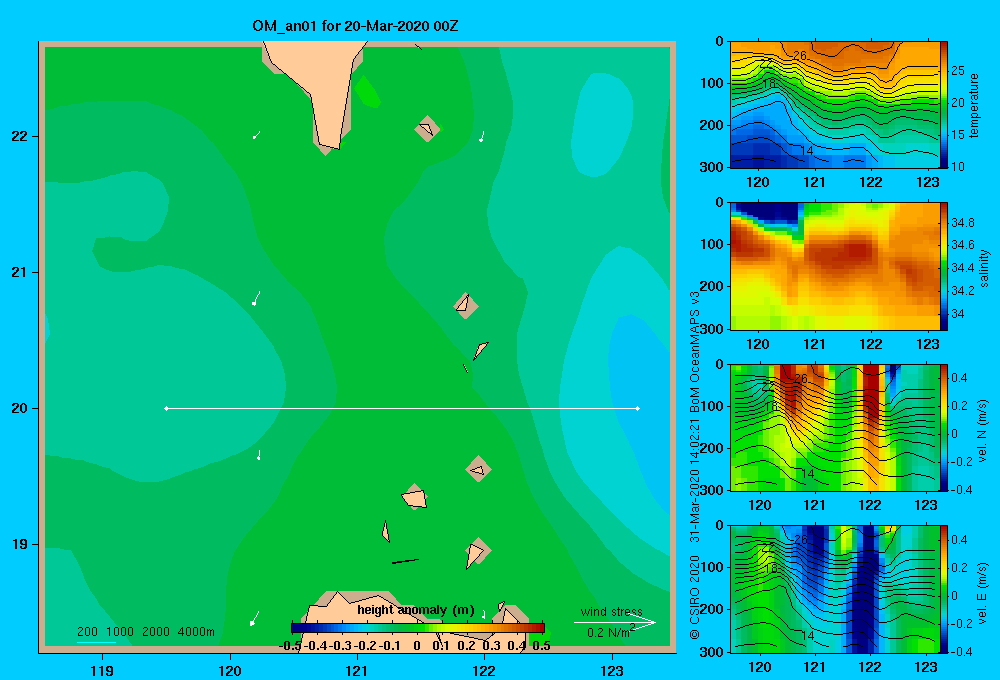Click the salinity color bar
Screen dimensions: 1000x680
pos(944,267)
